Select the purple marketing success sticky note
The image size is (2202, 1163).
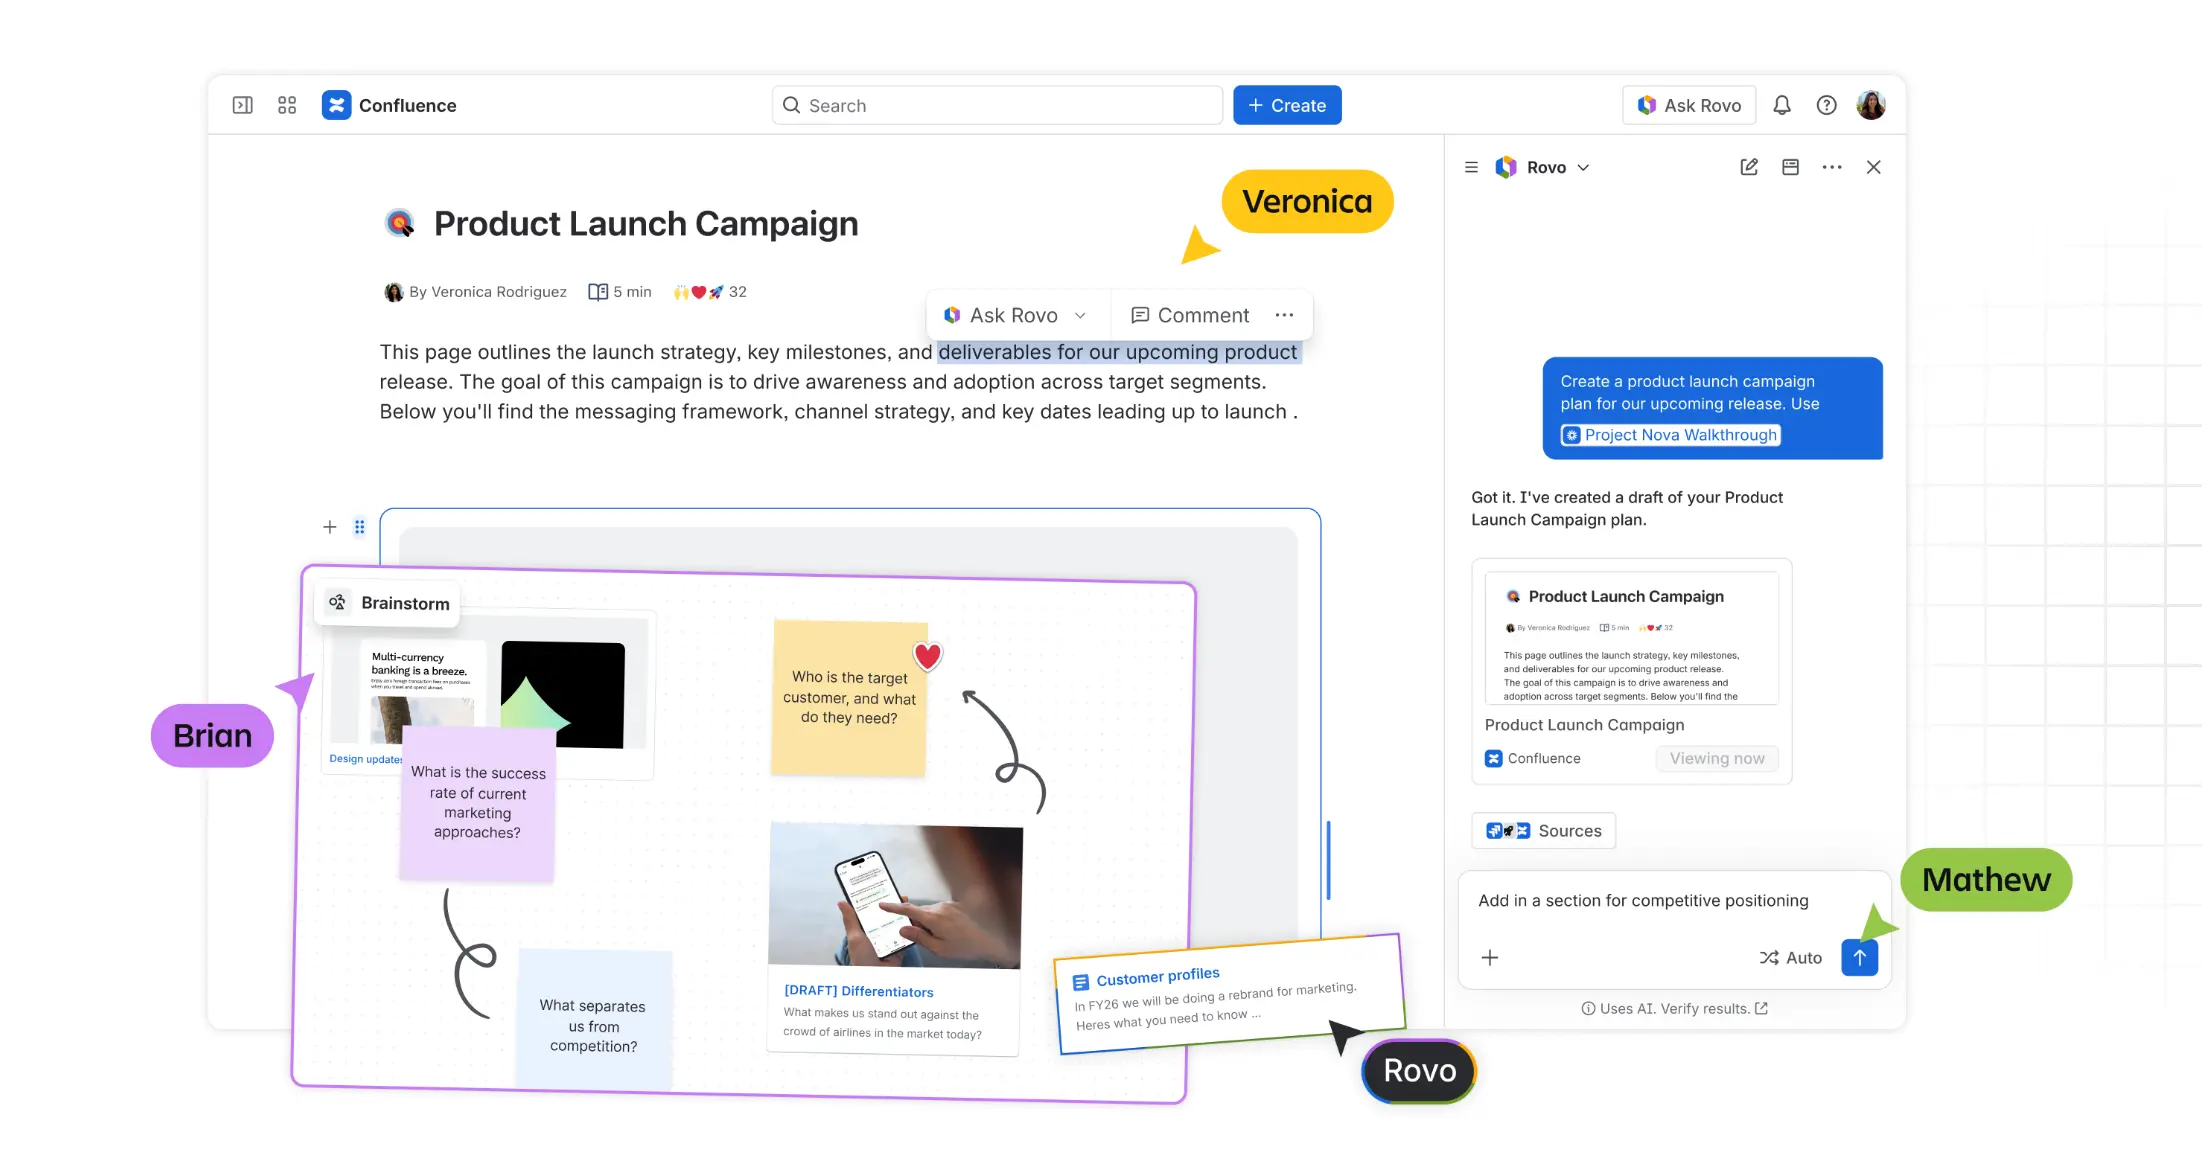point(477,803)
